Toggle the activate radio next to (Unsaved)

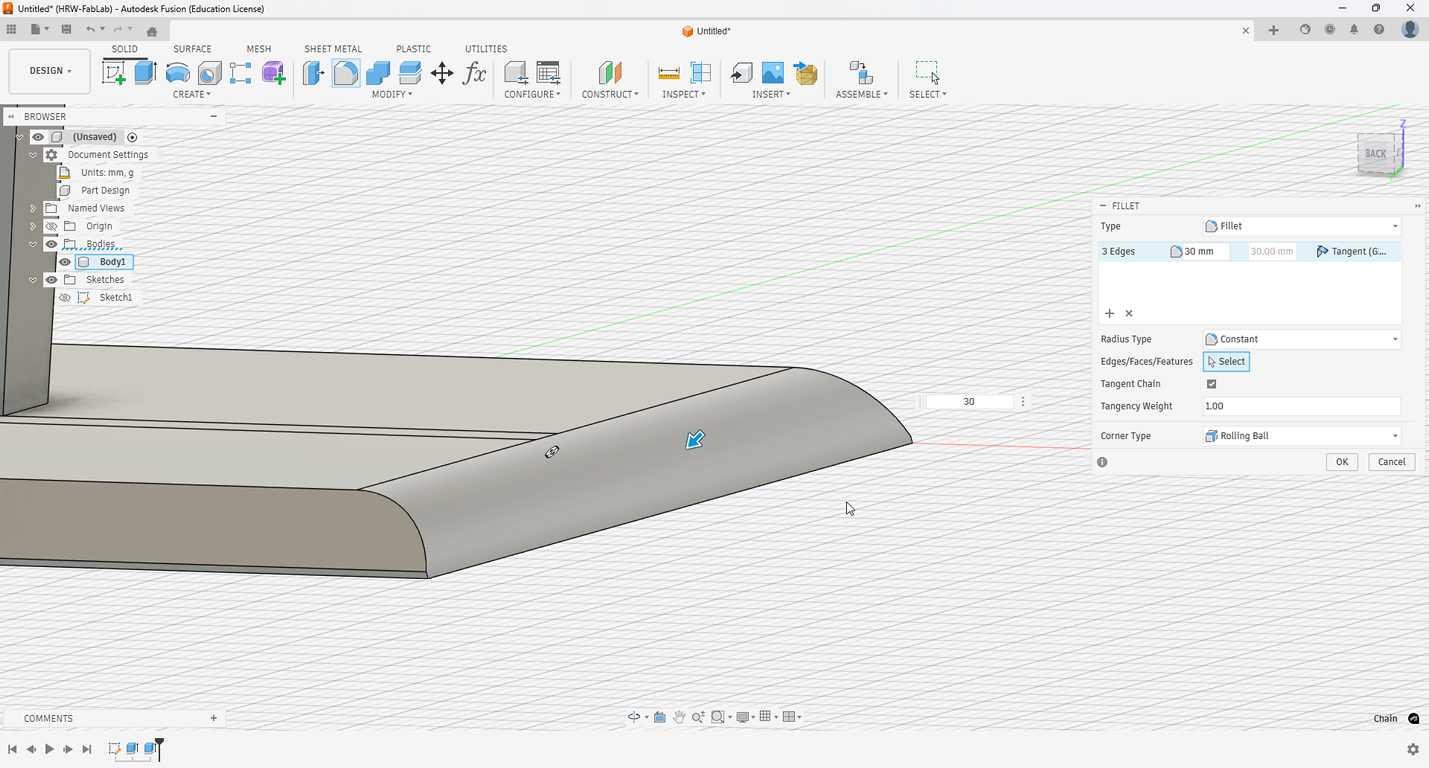(132, 137)
